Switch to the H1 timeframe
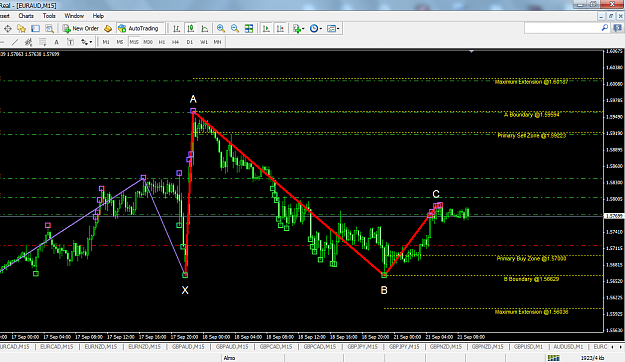Viewport: 625px width, 362px height. click(x=162, y=42)
